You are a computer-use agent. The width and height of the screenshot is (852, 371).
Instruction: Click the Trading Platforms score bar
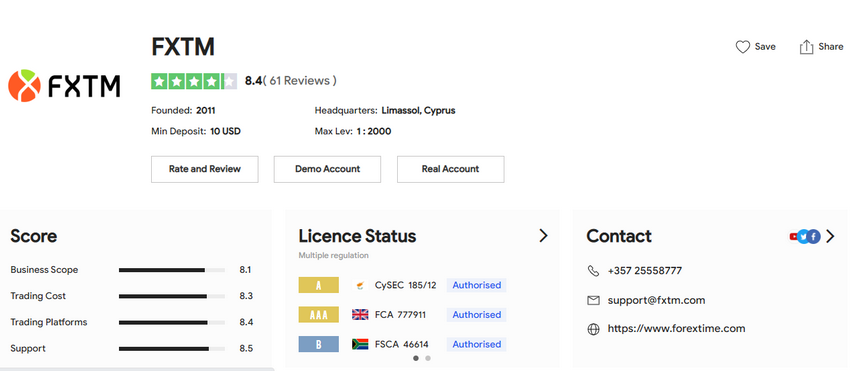172,322
